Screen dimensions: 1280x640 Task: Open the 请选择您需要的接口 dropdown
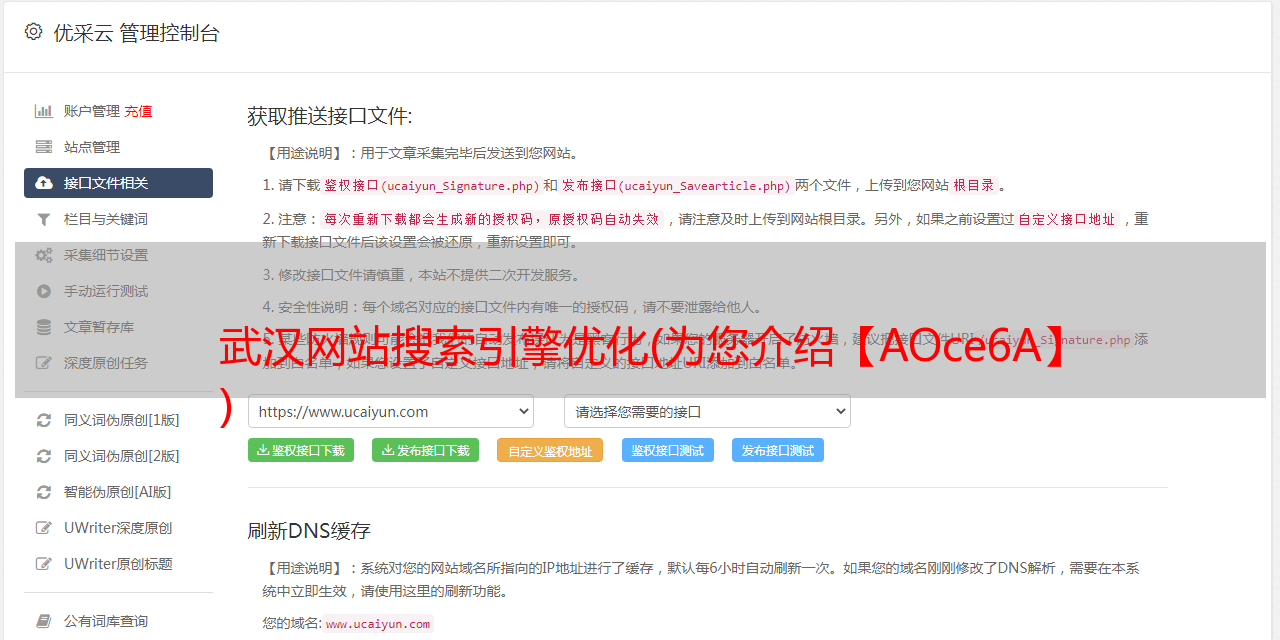click(707, 412)
